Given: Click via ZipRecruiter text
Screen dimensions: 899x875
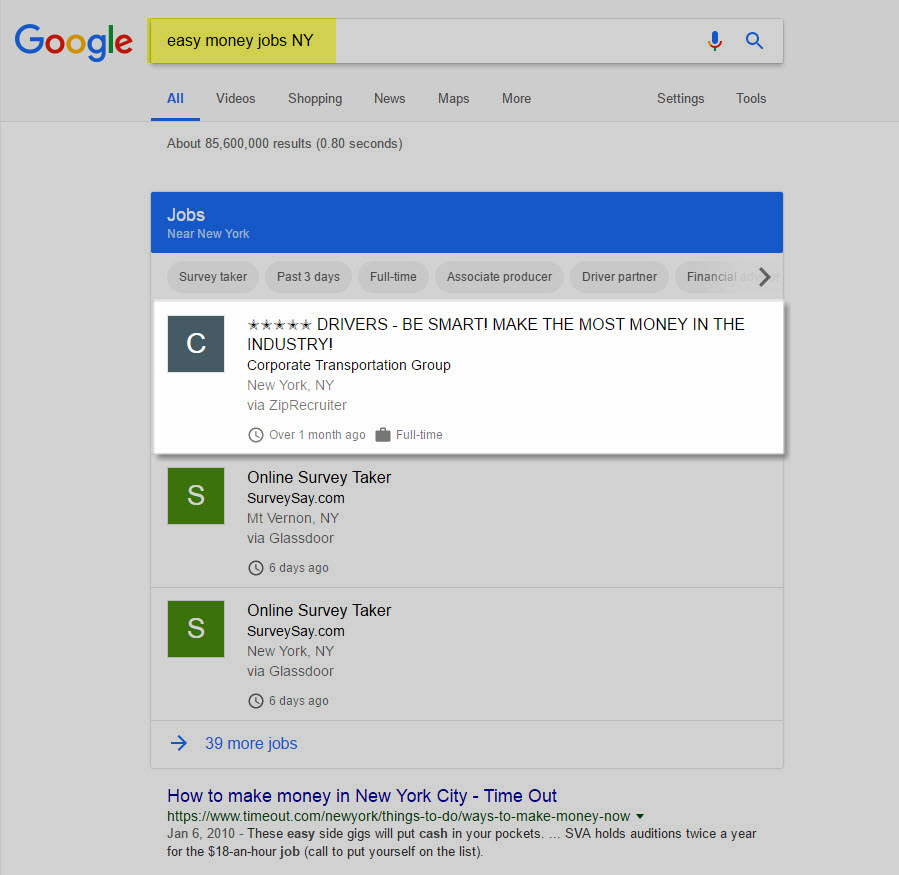Looking at the screenshot, I should pos(297,405).
